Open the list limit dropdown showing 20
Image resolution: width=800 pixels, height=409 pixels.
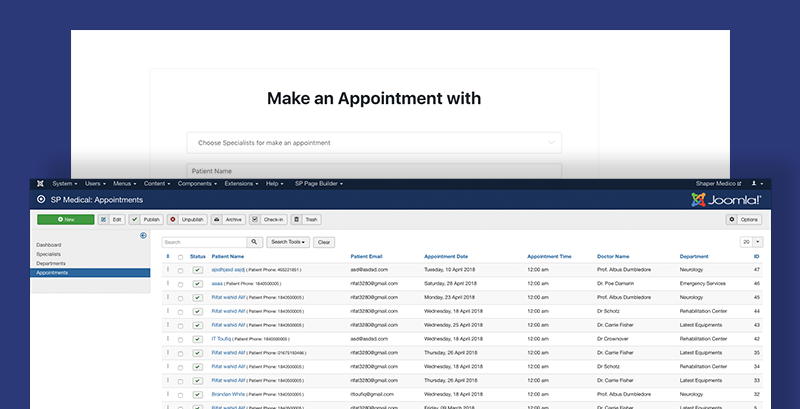tap(751, 242)
